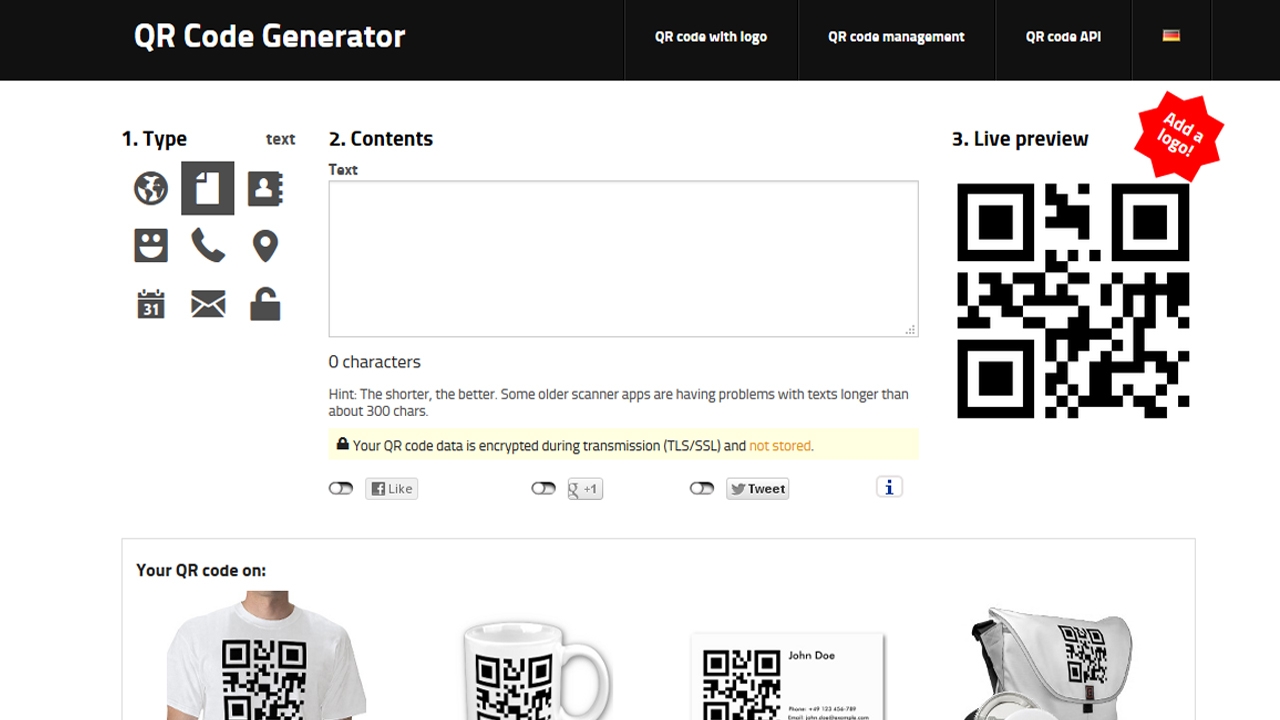Click the '3. Live preview' heading

[x=1020, y=139]
